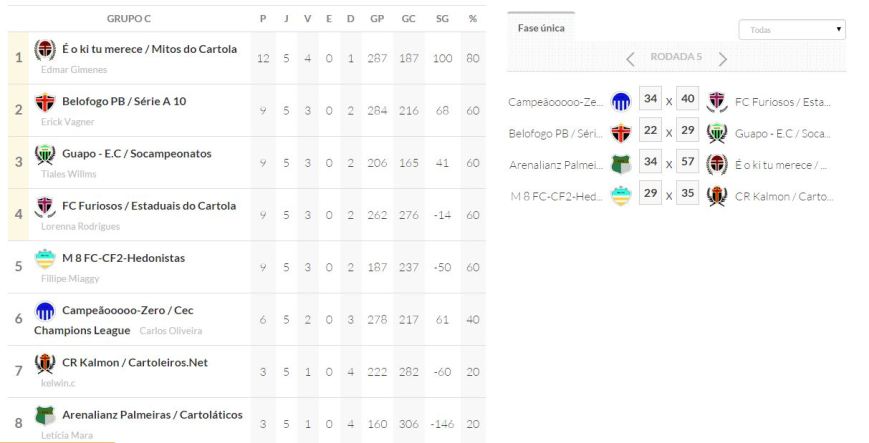The image size is (869, 443).
Task: Open the Guapo - E.C / Socampeonatos team link
Action: coord(137,154)
